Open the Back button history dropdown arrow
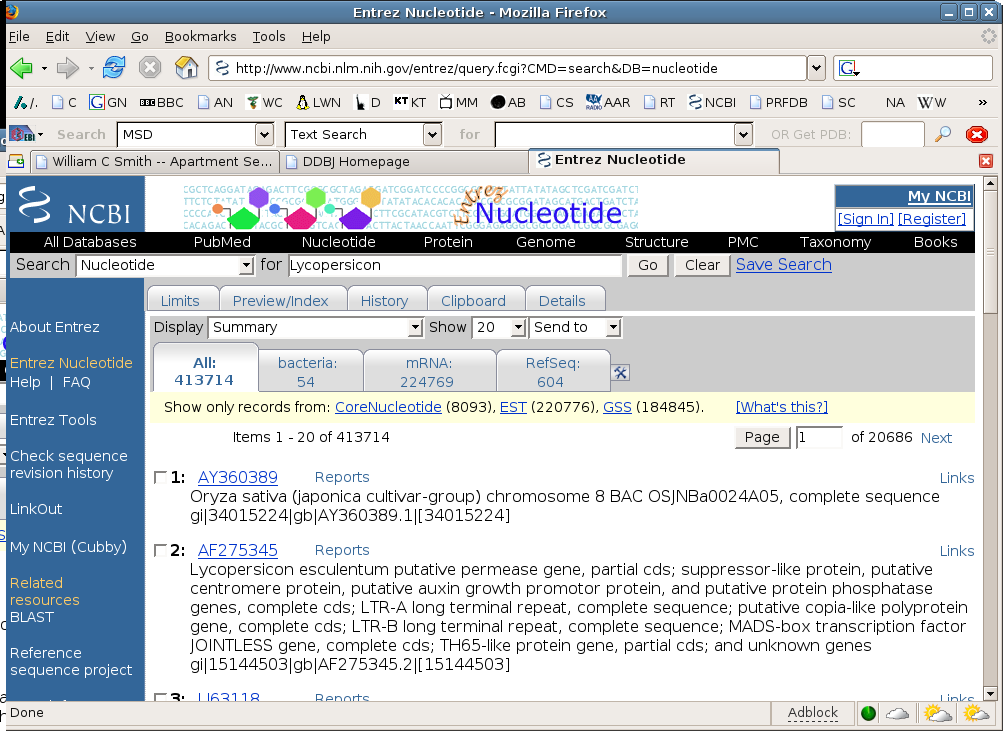 click(44, 68)
